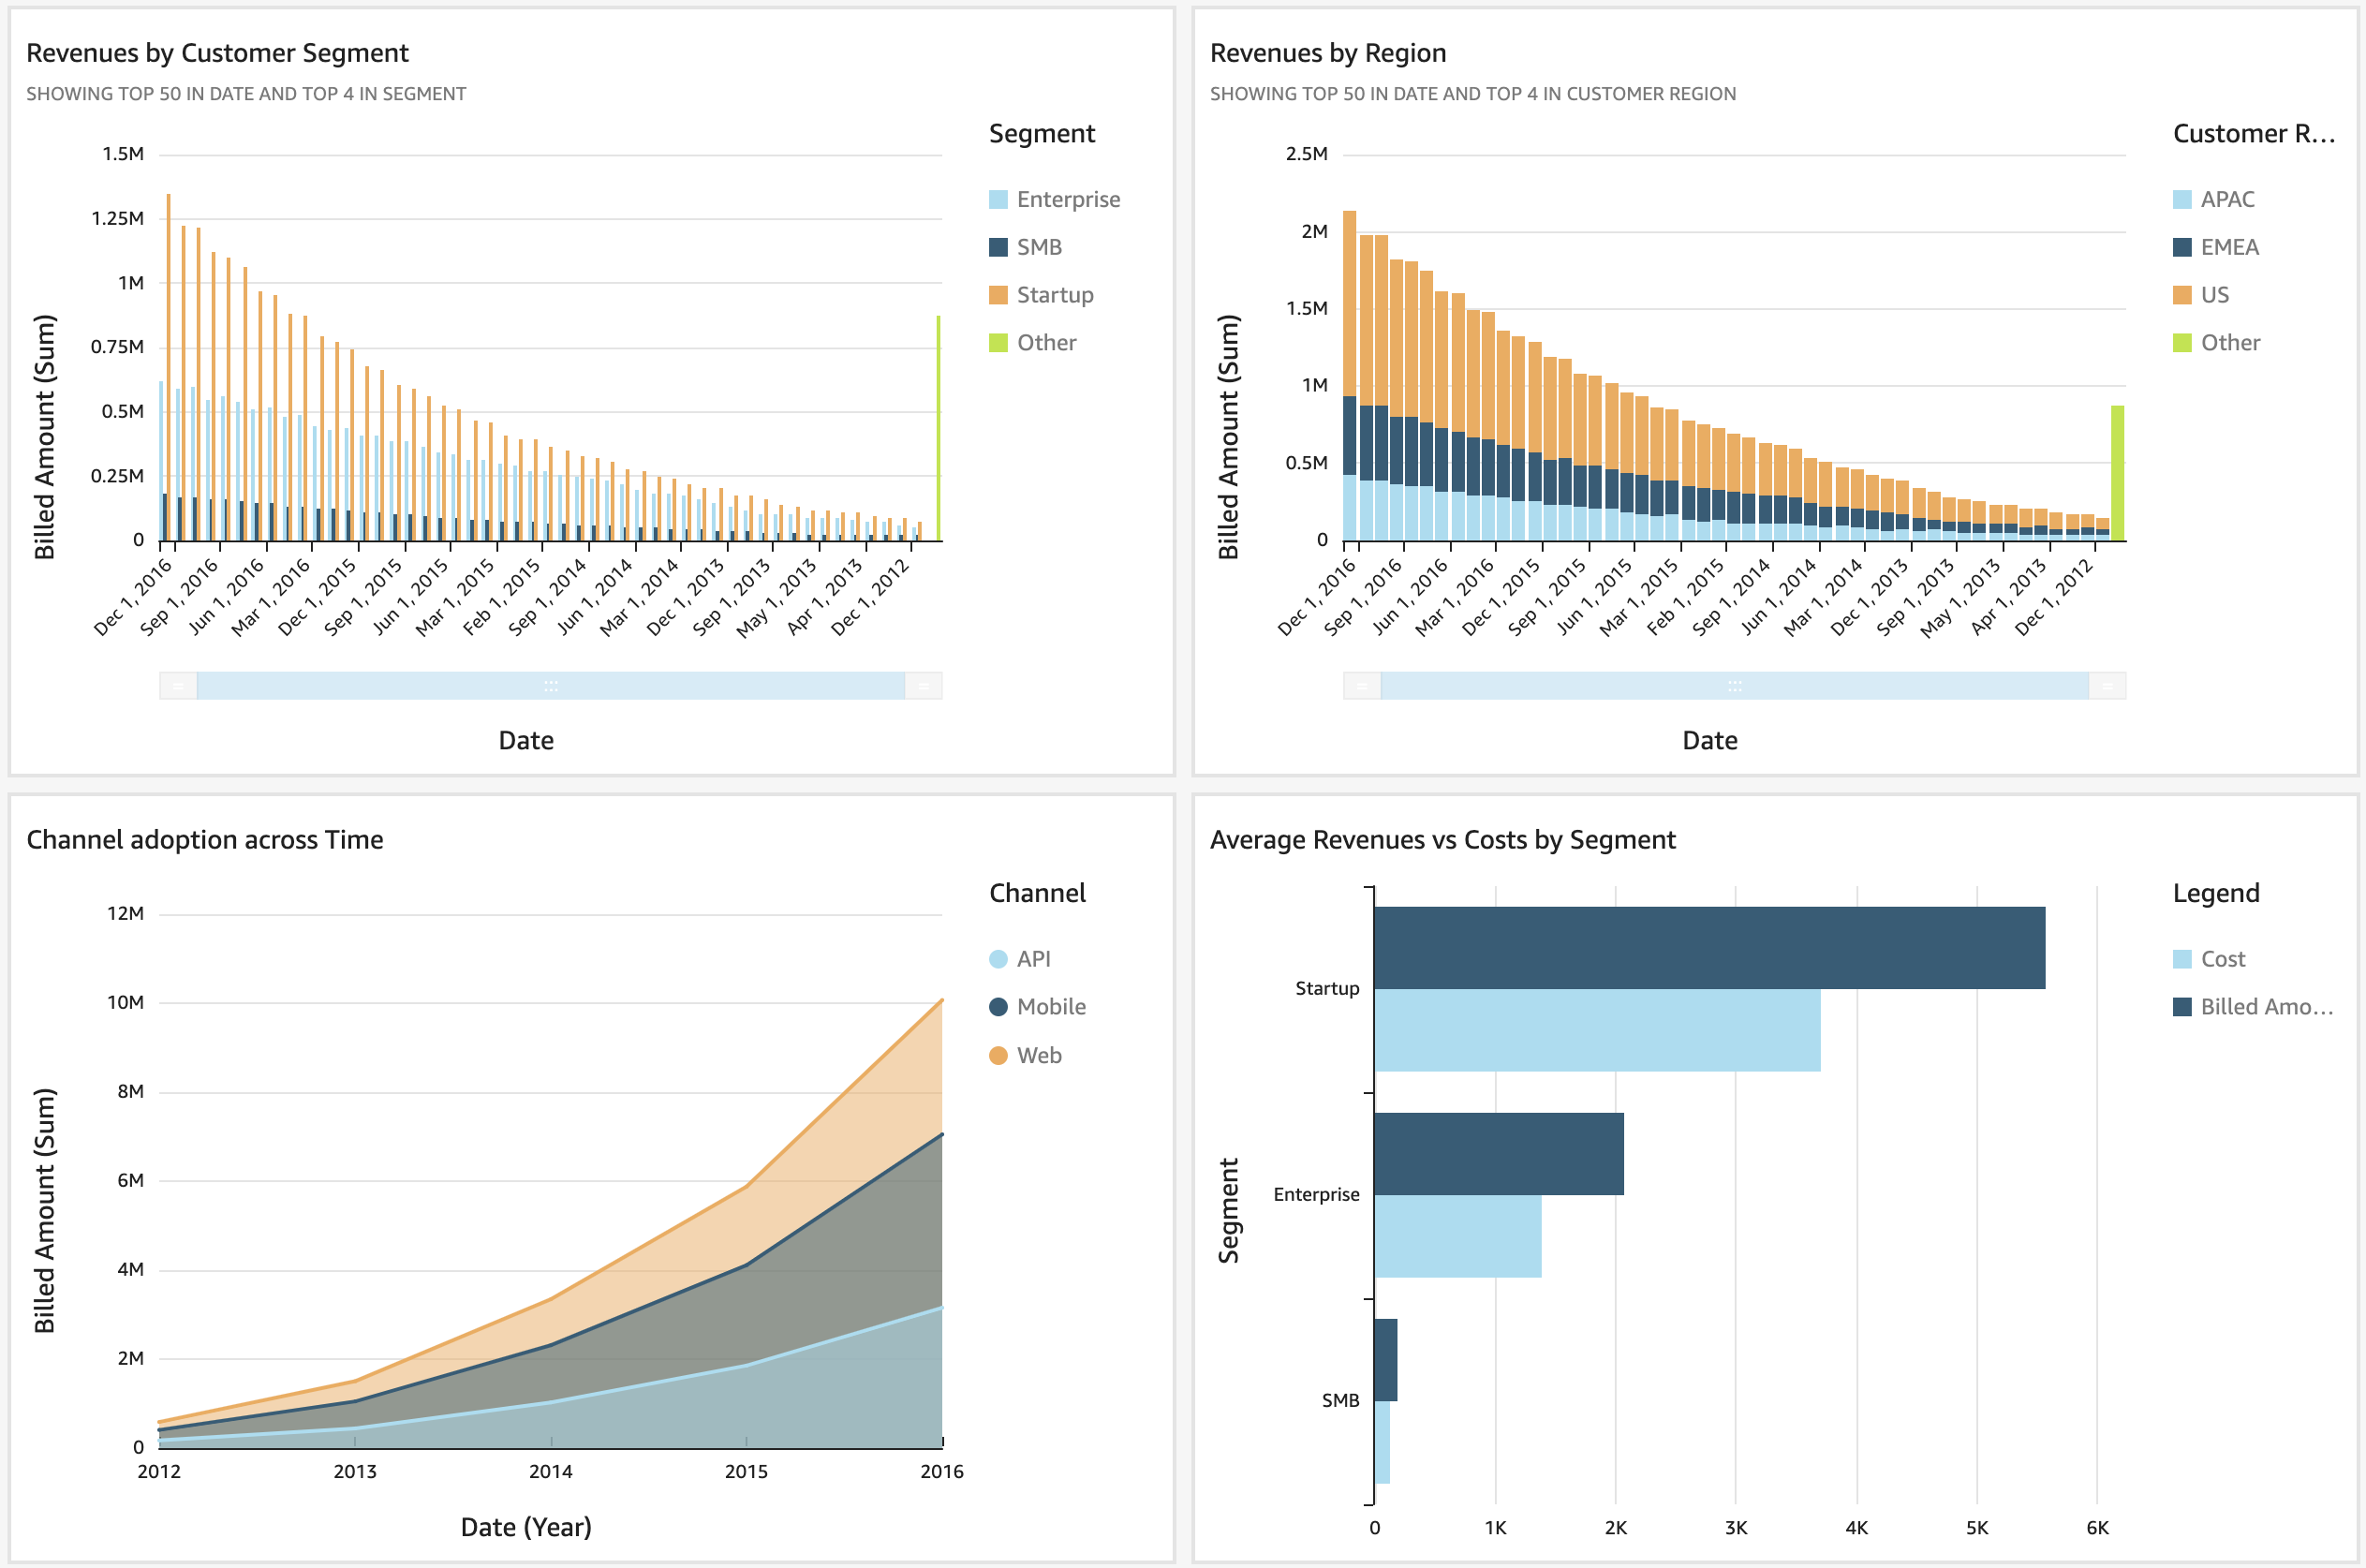Click the SMB axis label in bar chart
This screenshot has height=1568, width=2366.
[x=1340, y=1401]
